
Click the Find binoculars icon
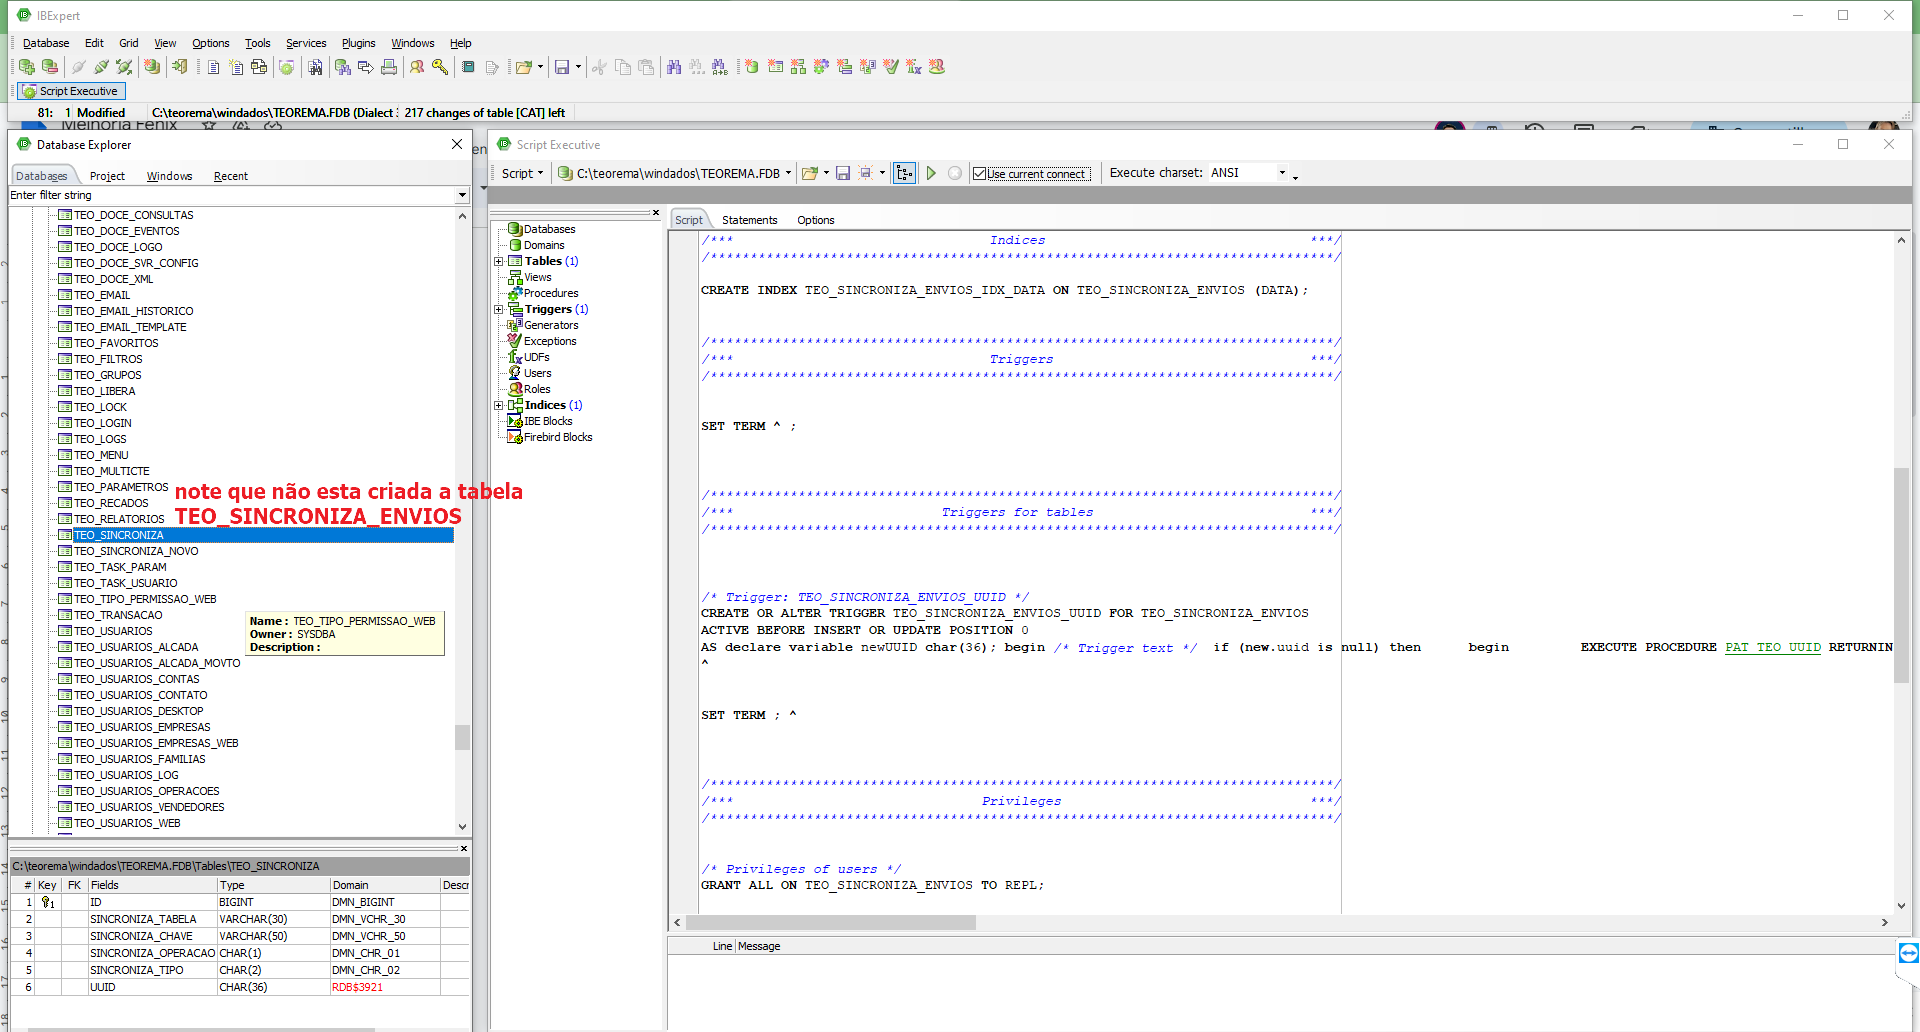point(674,67)
